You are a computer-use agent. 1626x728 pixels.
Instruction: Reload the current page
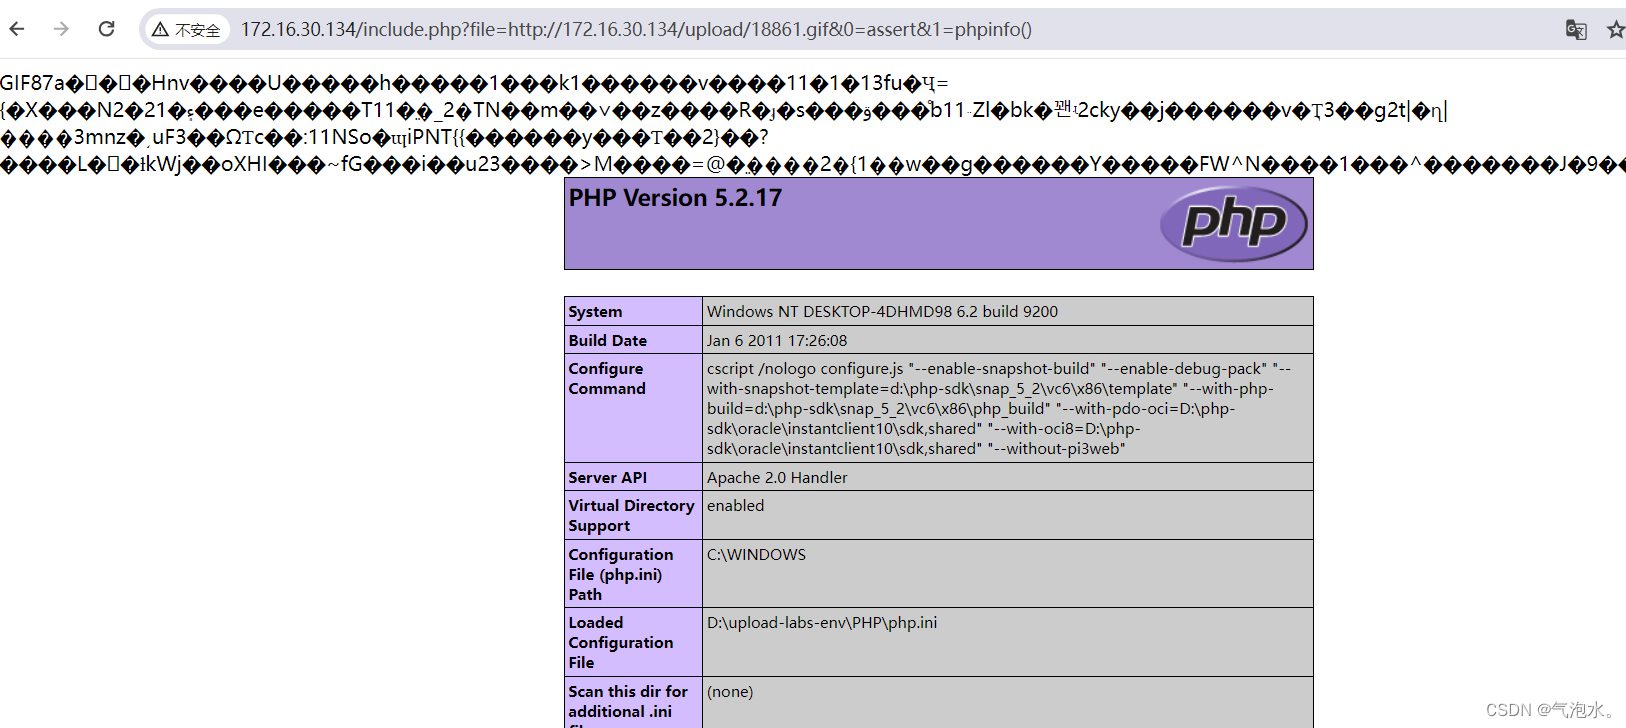click(106, 29)
